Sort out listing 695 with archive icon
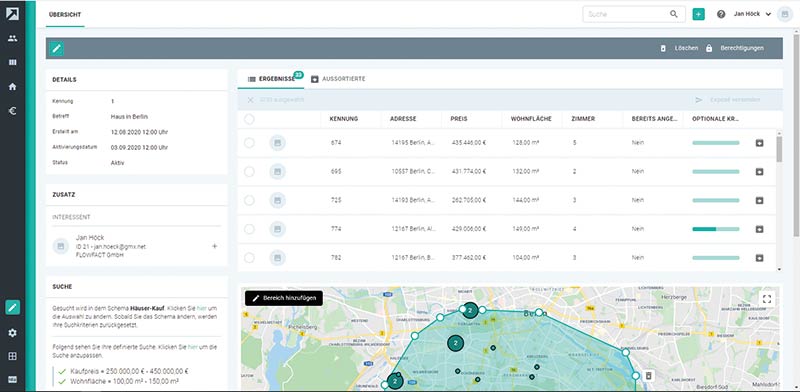 tap(759, 172)
